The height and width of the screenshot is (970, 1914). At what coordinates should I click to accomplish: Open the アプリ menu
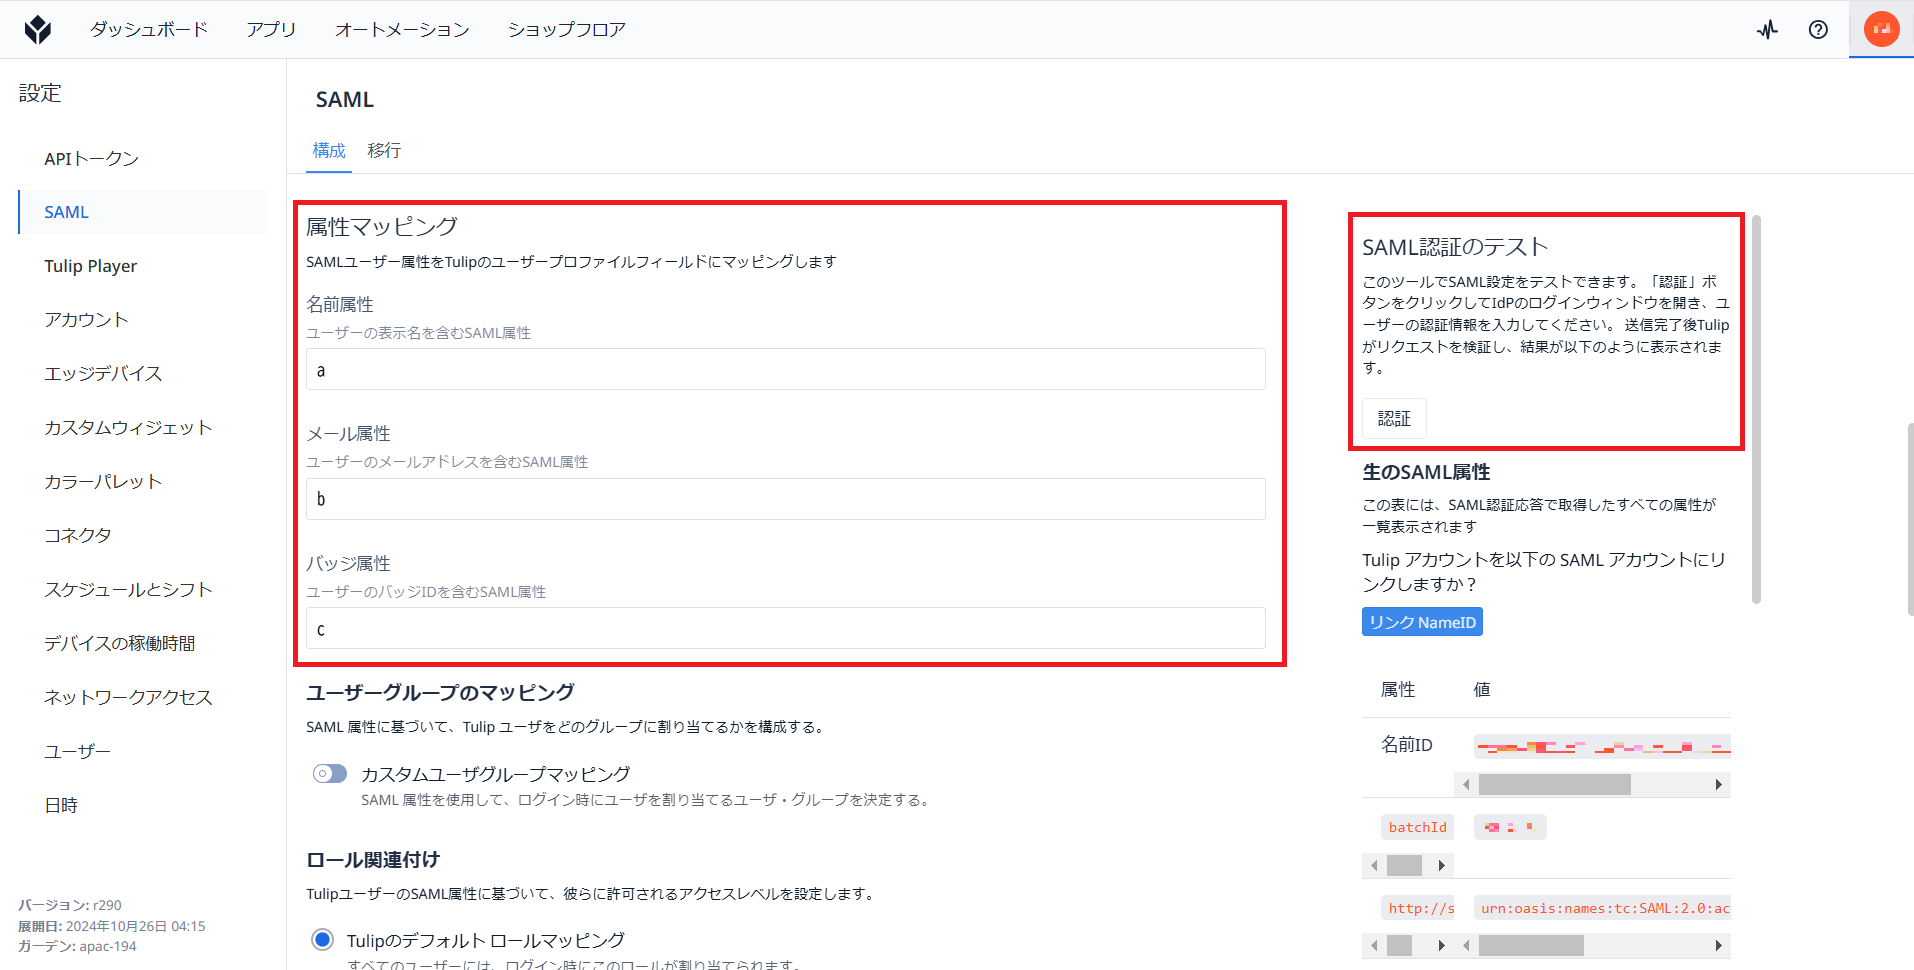click(x=271, y=29)
